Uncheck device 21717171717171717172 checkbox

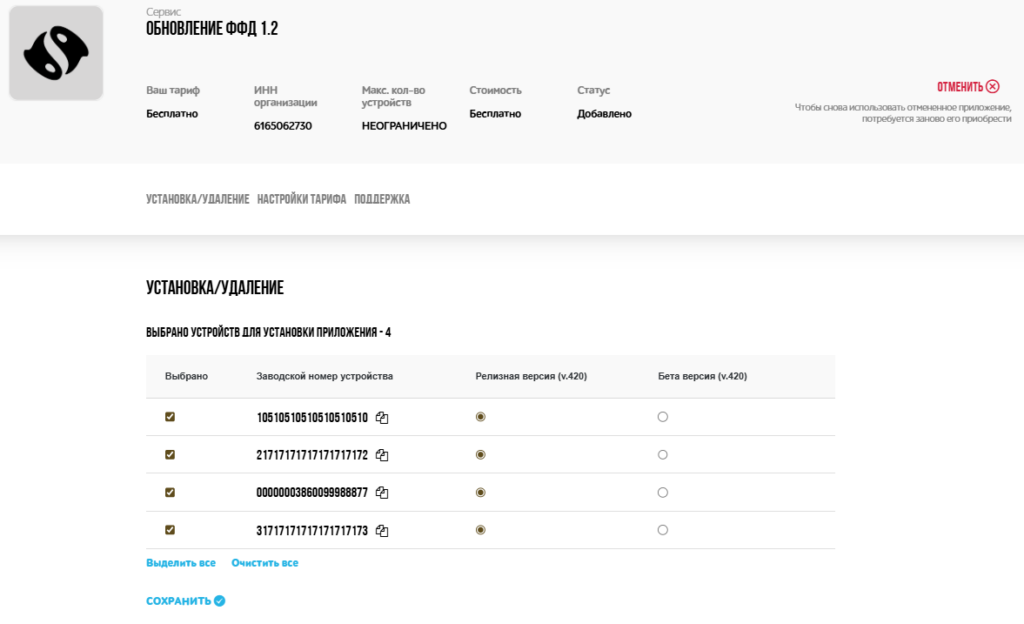click(x=170, y=455)
